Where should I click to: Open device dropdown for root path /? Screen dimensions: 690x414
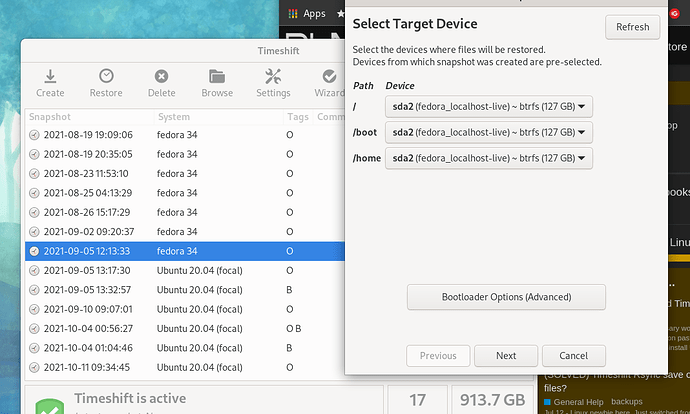pyautogui.click(x=488, y=106)
